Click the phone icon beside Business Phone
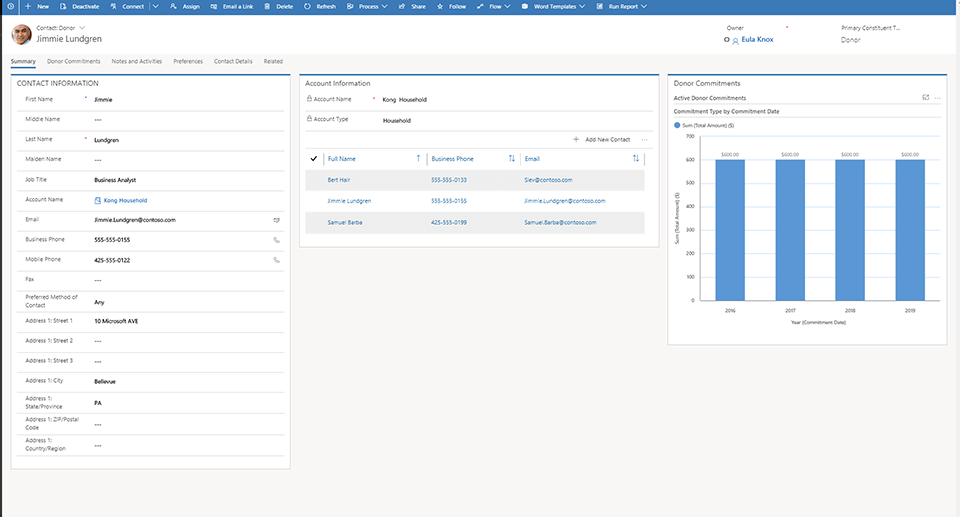 (x=277, y=240)
